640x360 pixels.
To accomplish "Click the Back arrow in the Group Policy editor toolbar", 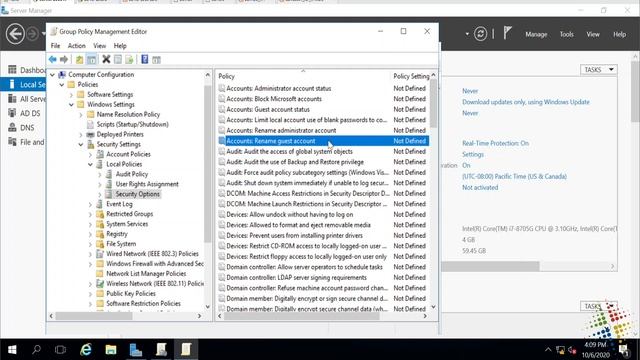I will coord(53,60).
